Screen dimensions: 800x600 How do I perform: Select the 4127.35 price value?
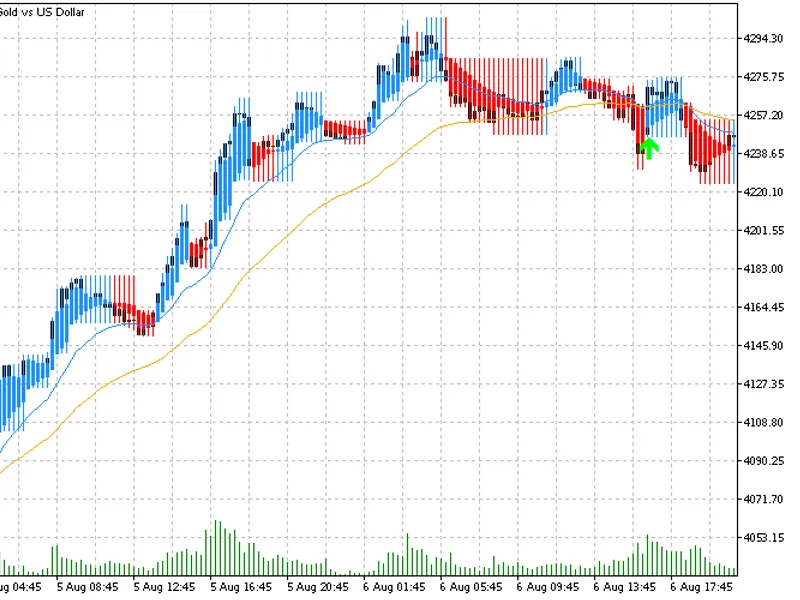click(x=763, y=384)
